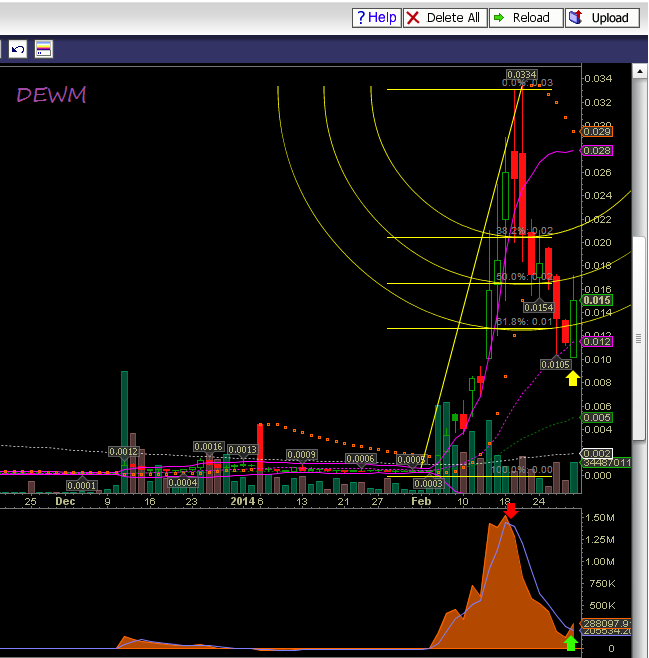The width and height of the screenshot is (649, 658).
Task: Click the yellow up arrow on the price chart
Action: point(573,378)
